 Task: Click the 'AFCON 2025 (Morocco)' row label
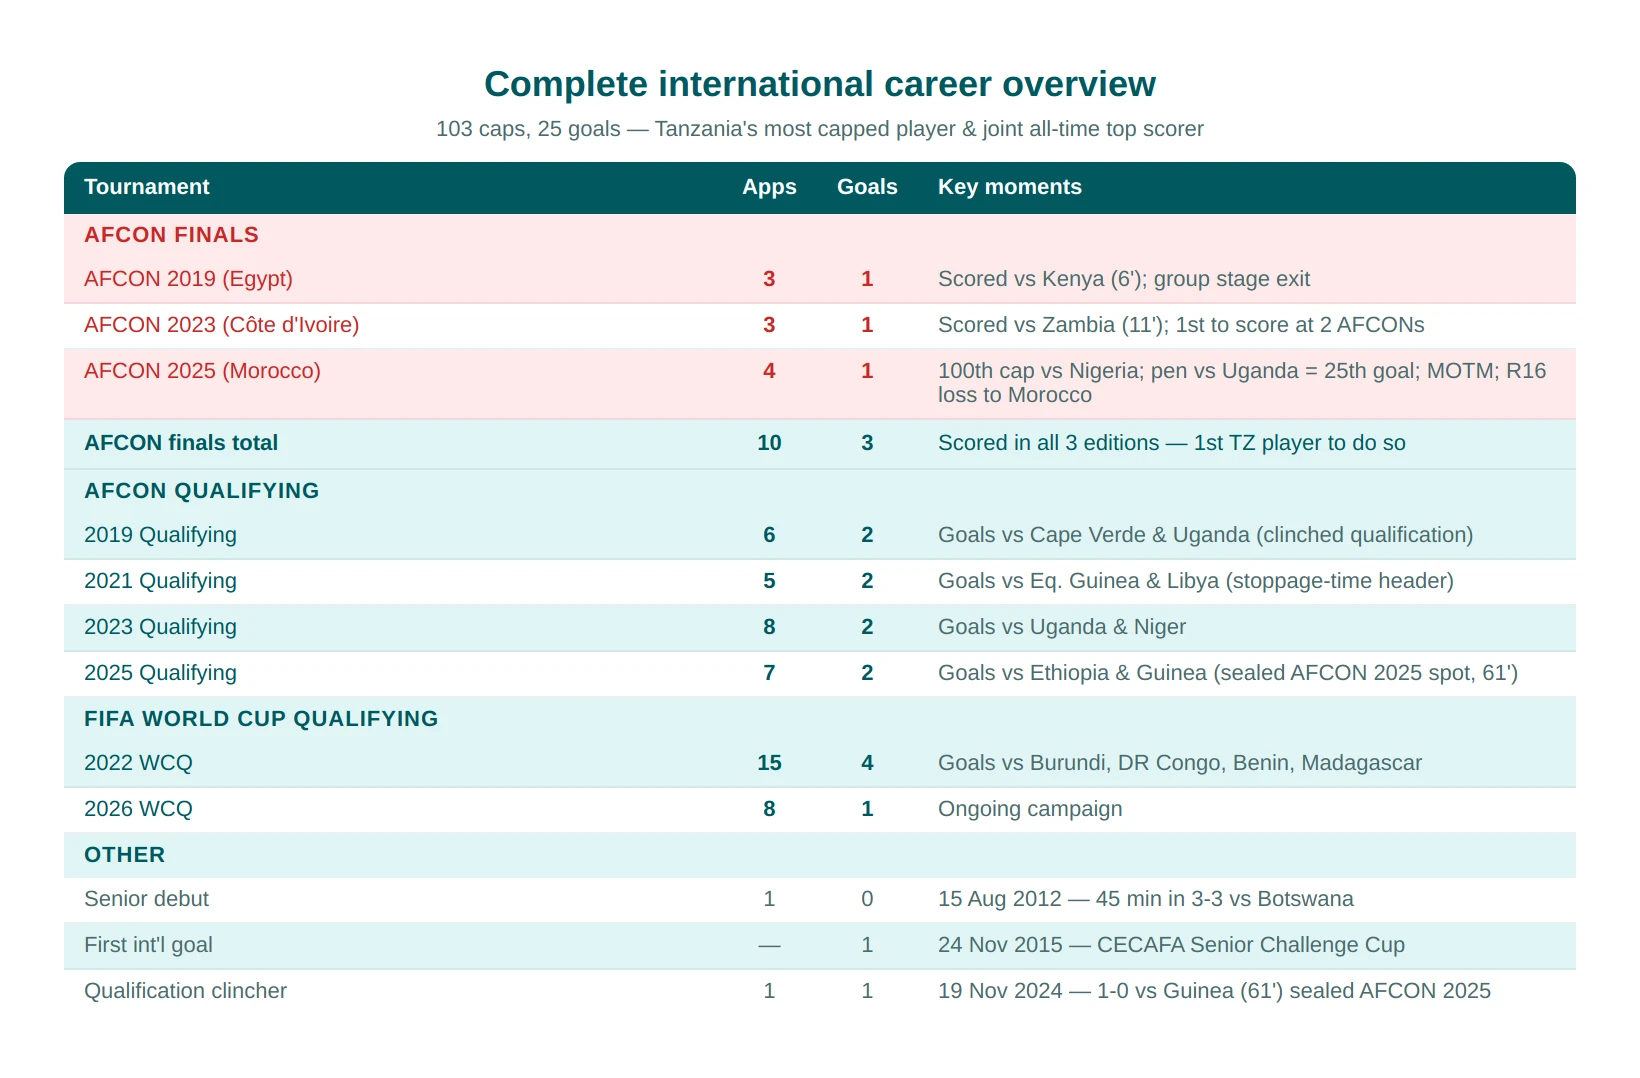(202, 371)
